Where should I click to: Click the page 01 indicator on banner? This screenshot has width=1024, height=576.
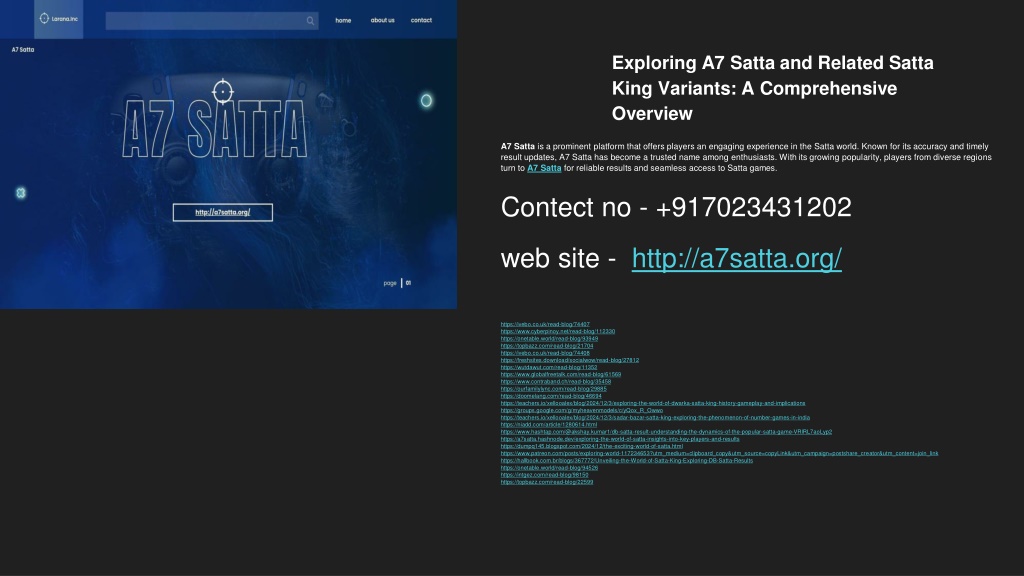(397, 283)
